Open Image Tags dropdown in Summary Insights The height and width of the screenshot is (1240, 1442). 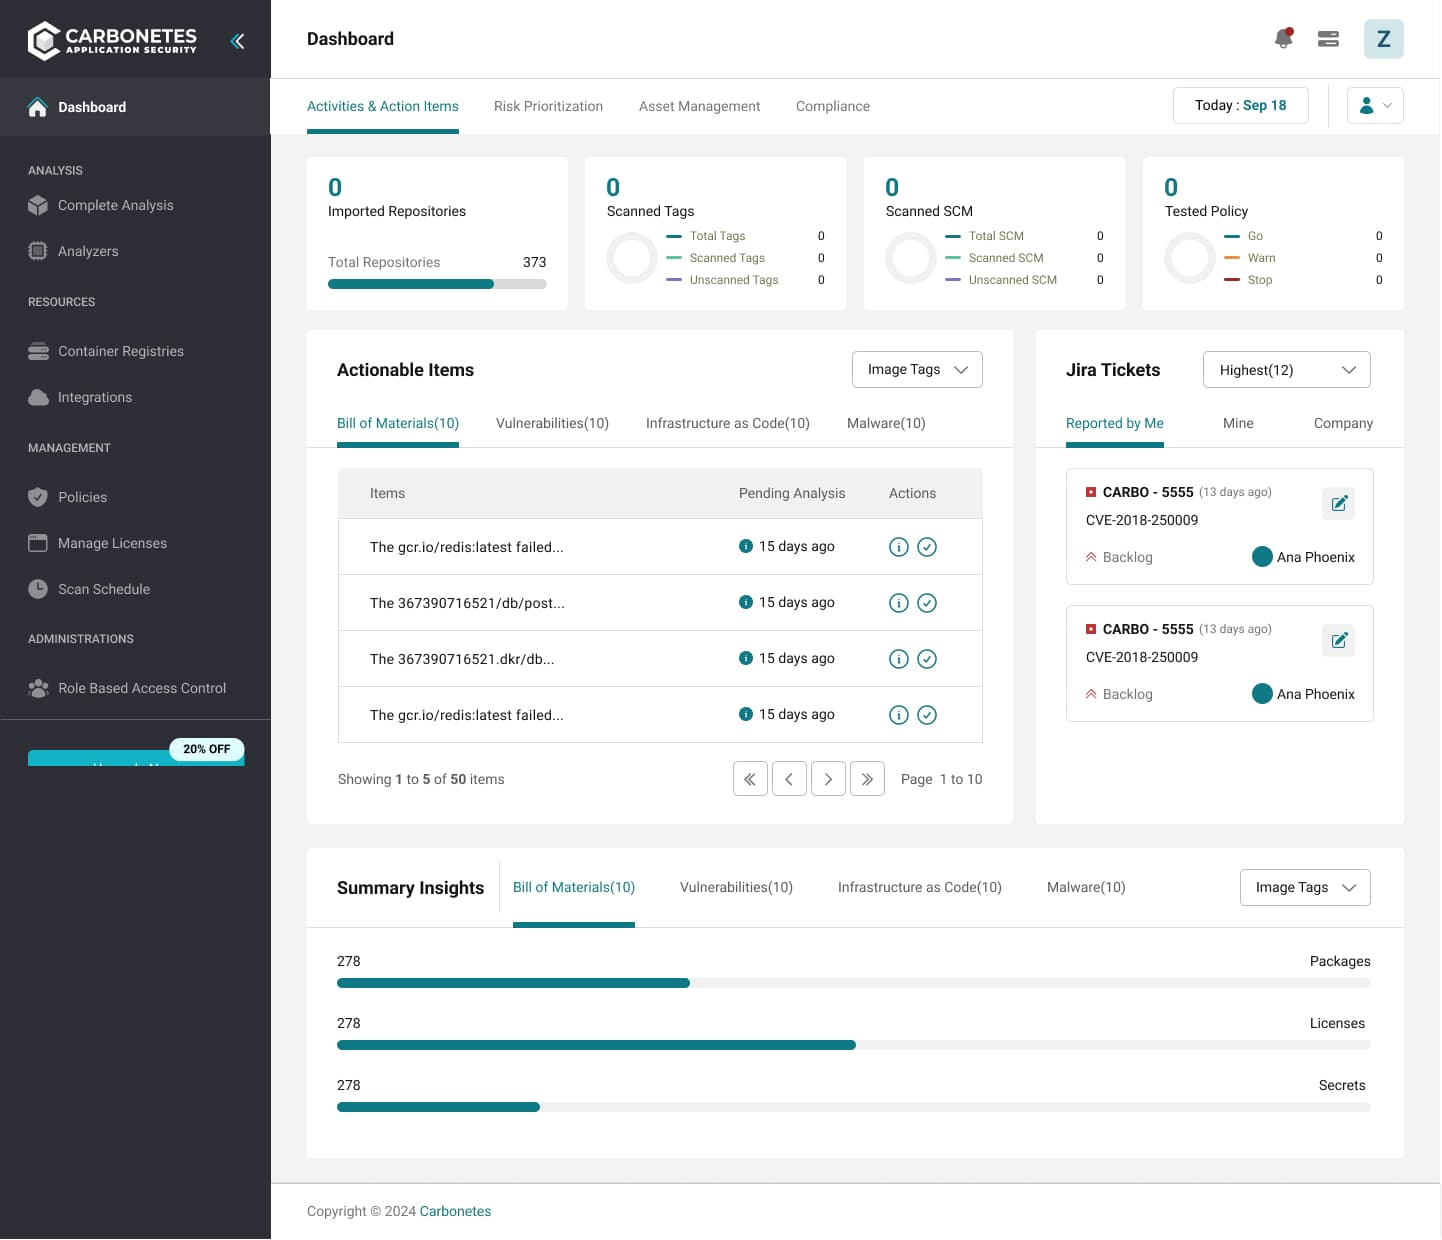pyautogui.click(x=1305, y=888)
